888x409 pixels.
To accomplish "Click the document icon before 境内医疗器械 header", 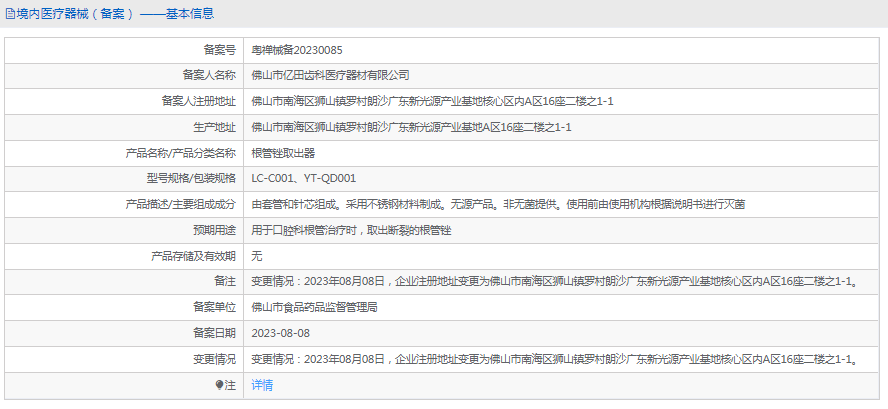I will [x=10, y=14].
